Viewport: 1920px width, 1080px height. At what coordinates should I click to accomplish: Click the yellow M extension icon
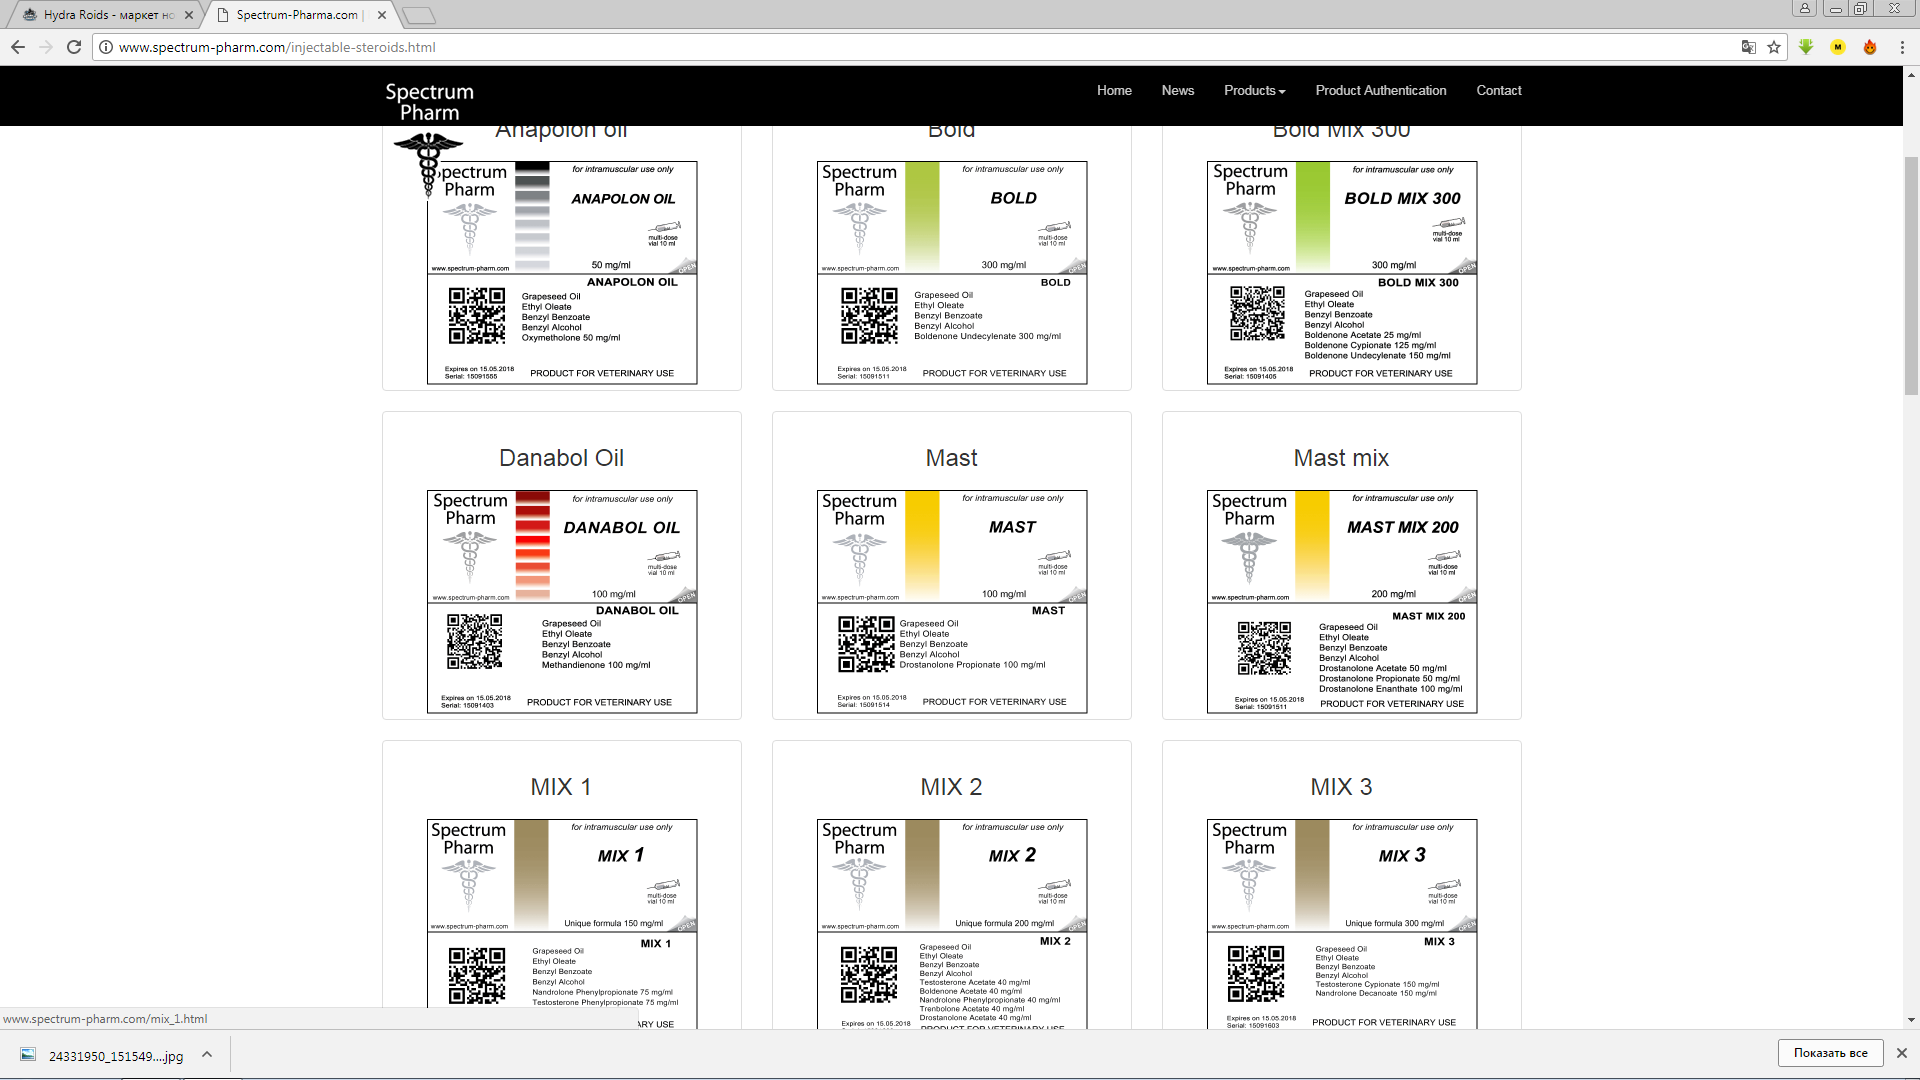[x=1838, y=47]
